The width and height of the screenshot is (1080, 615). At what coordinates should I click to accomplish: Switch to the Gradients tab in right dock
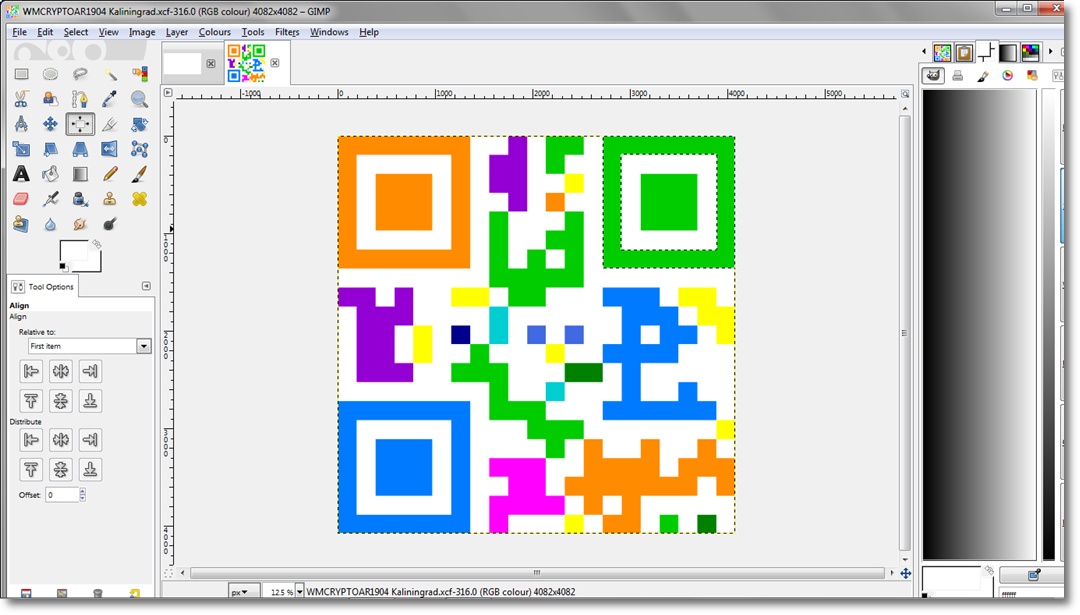click(1008, 52)
